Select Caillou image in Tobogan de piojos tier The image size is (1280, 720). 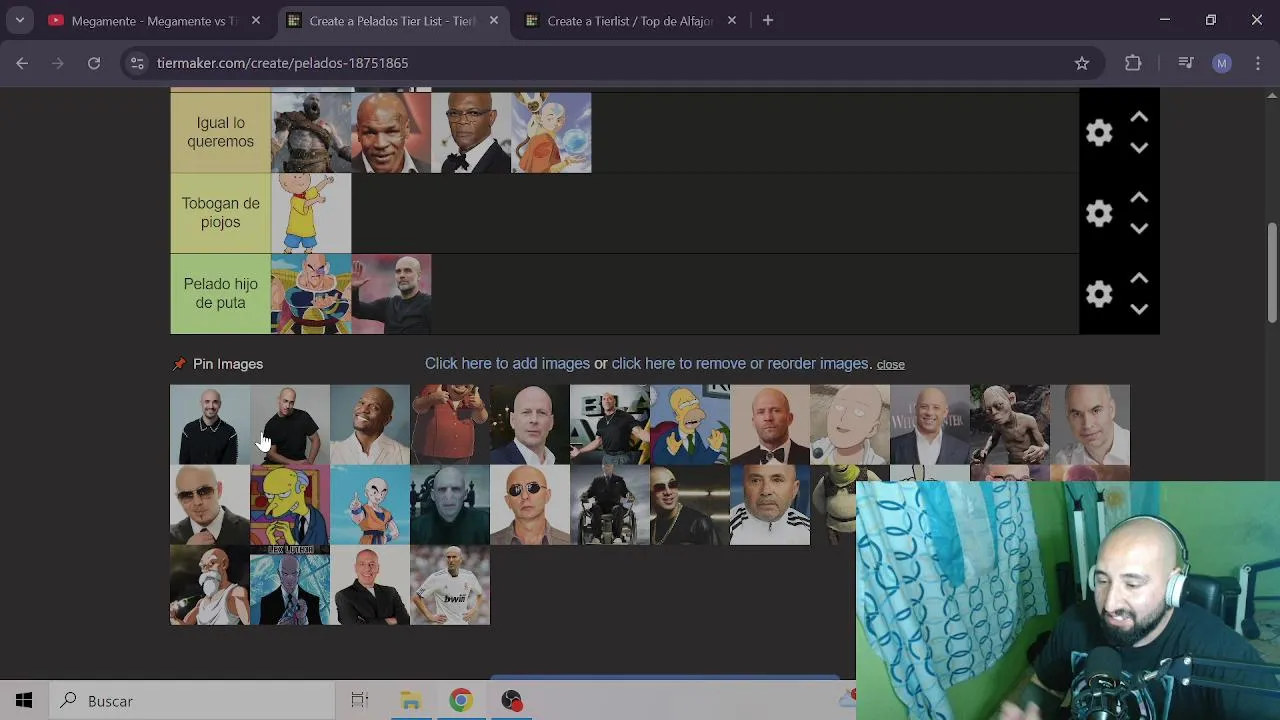(x=311, y=213)
